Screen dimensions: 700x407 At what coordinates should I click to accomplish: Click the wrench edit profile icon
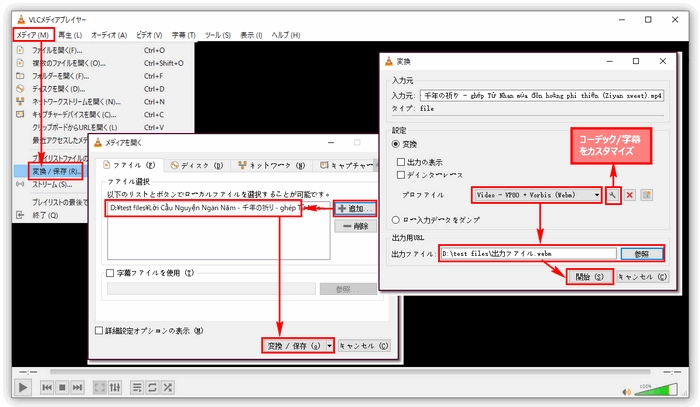click(x=613, y=195)
